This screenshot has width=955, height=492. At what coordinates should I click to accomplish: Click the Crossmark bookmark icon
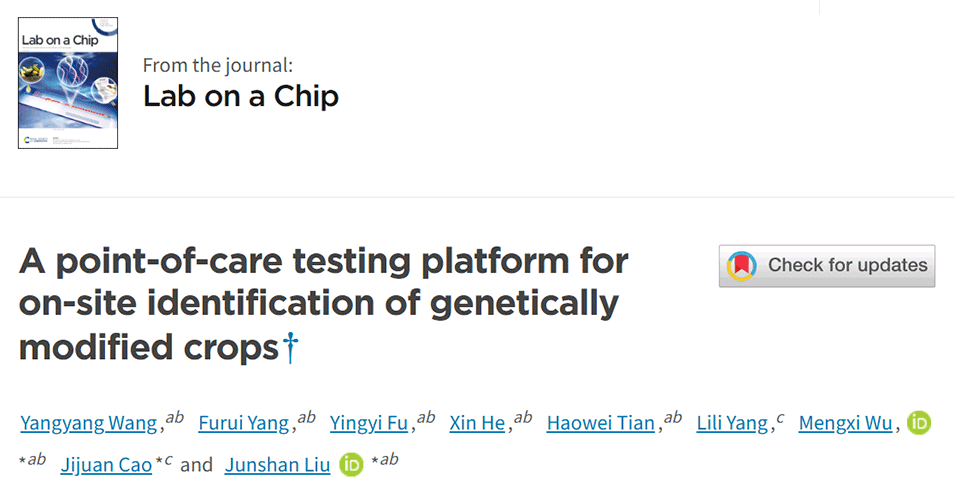(x=741, y=266)
